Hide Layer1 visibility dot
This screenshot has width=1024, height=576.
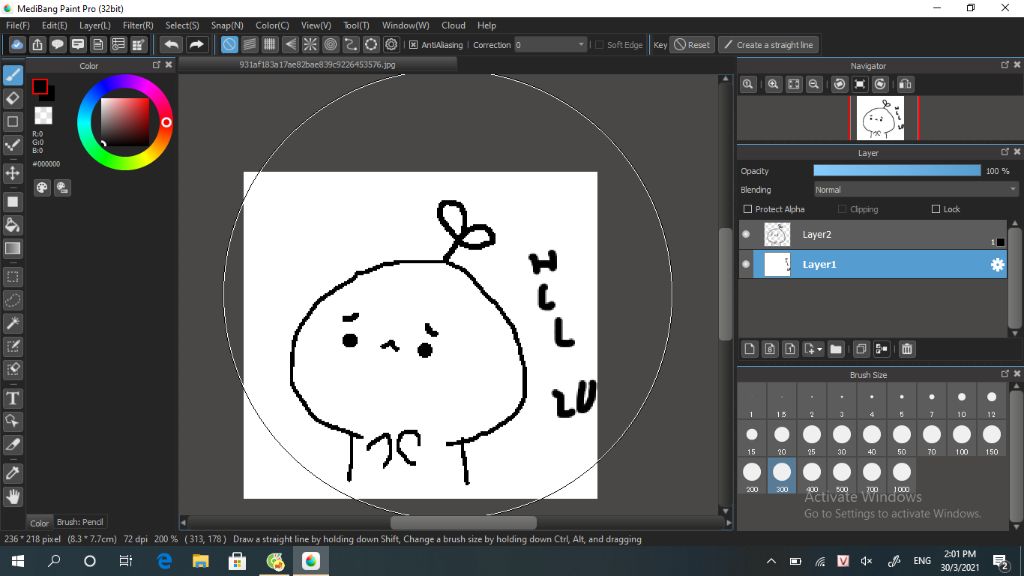pyautogui.click(x=746, y=264)
